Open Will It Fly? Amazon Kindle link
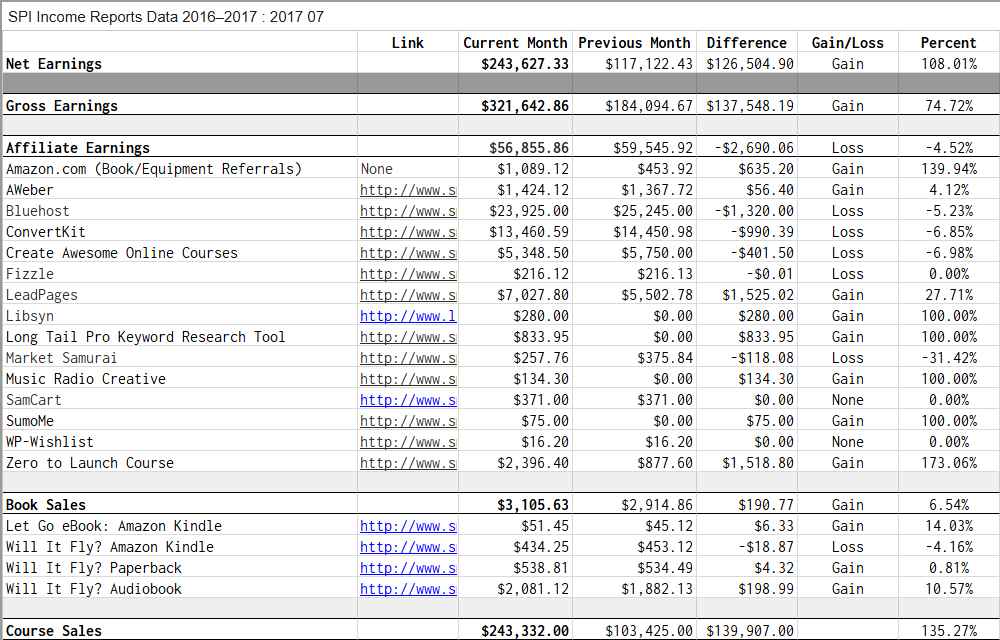This screenshot has width=1000, height=640. [x=408, y=548]
